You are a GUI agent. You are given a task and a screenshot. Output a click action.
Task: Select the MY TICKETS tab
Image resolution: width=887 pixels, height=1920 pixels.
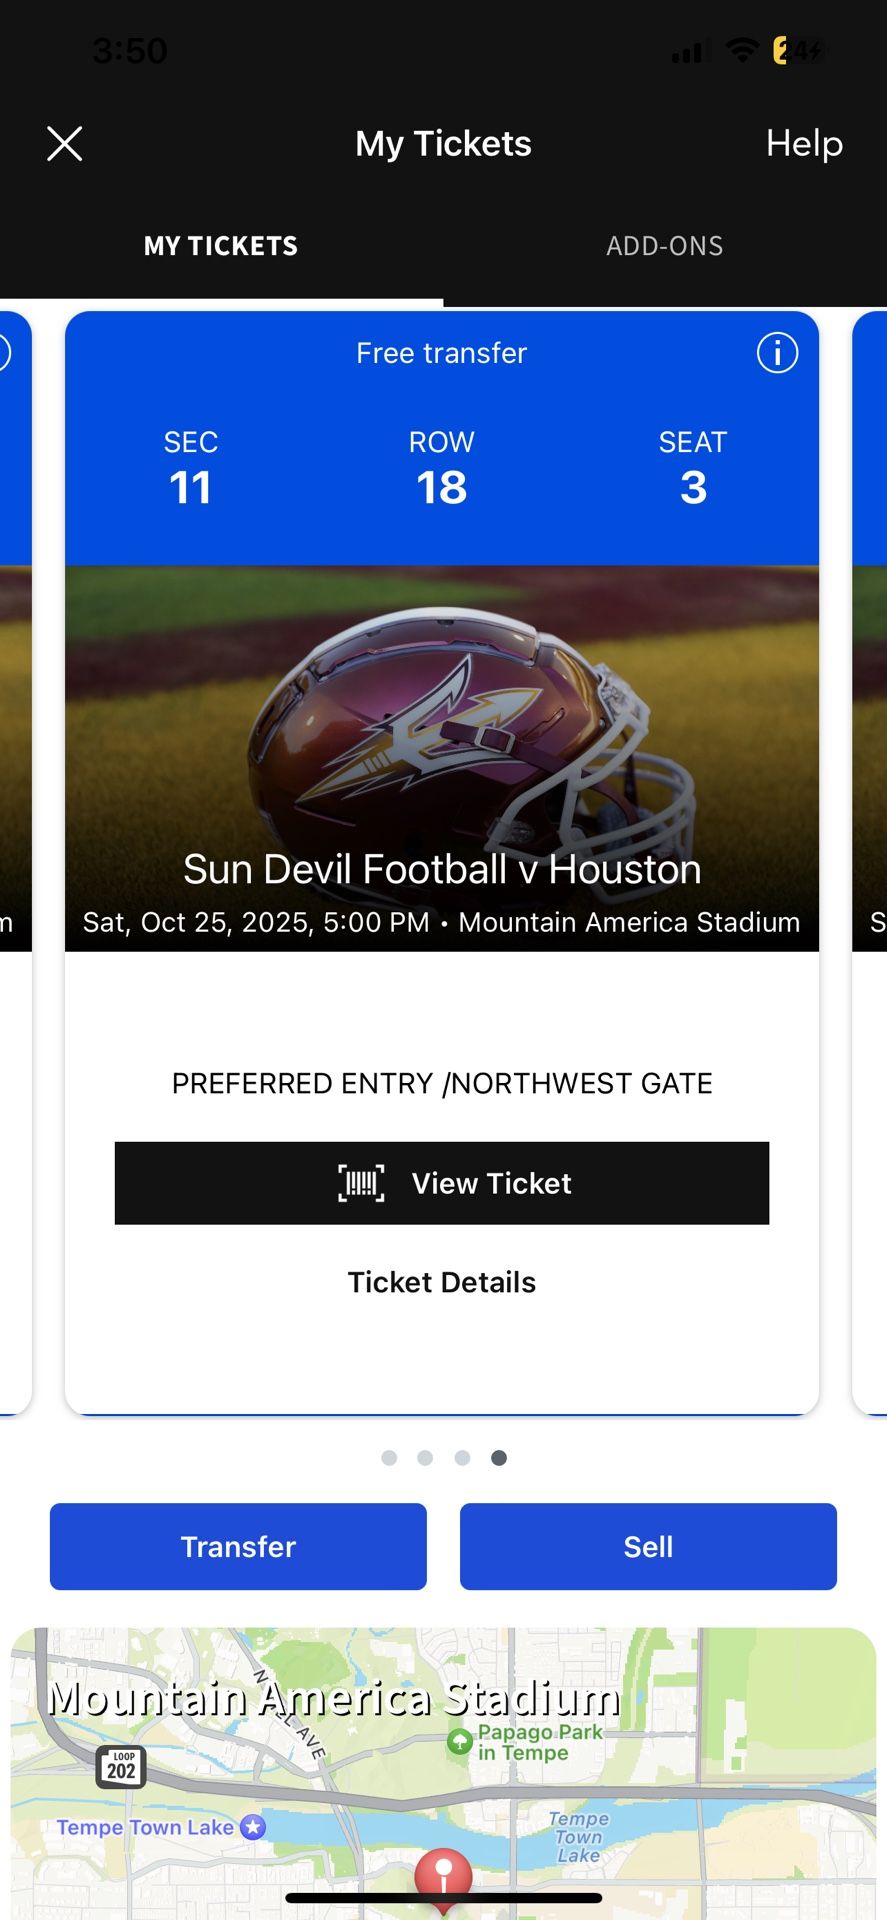click(x=221, y=246)
